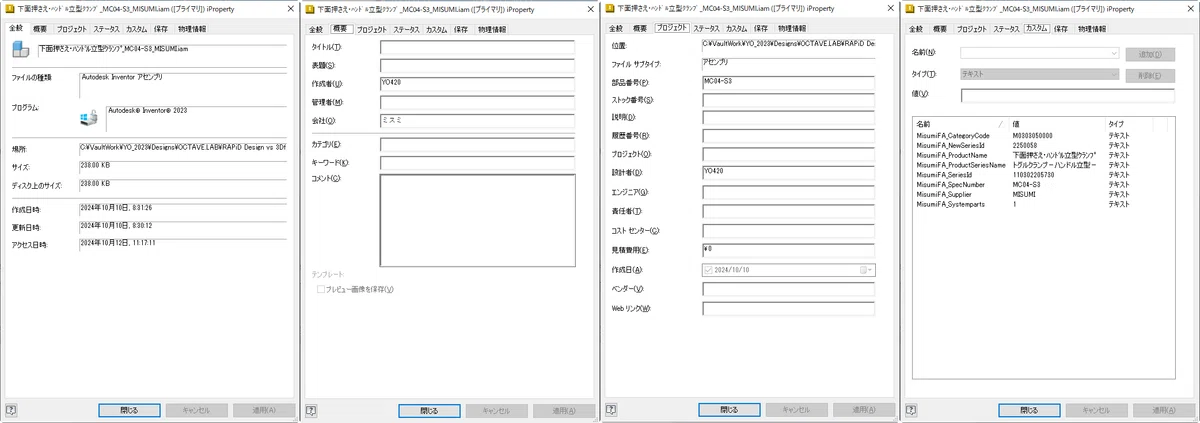
Task: Click the タイトル(T) input field
Action: 477,47
